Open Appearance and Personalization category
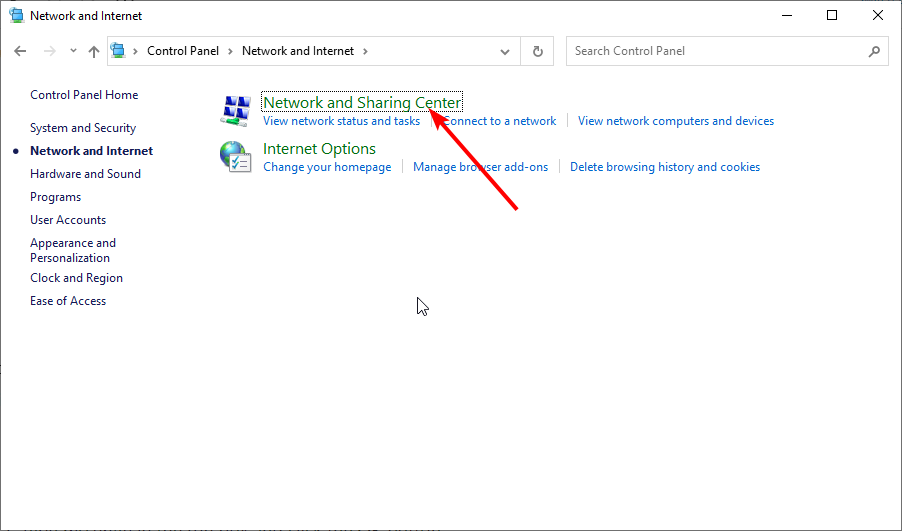Screen dimensions: 902x531 73,250
